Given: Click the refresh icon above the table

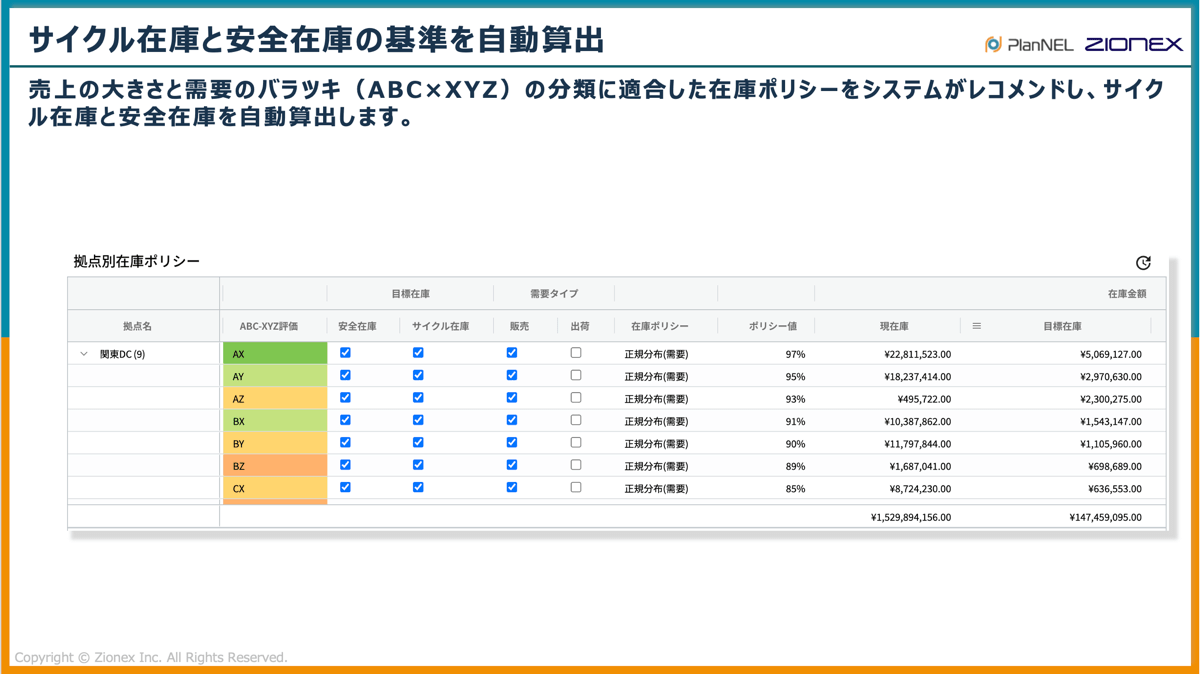Looking at the screenshot, I should pos(1143,262).
